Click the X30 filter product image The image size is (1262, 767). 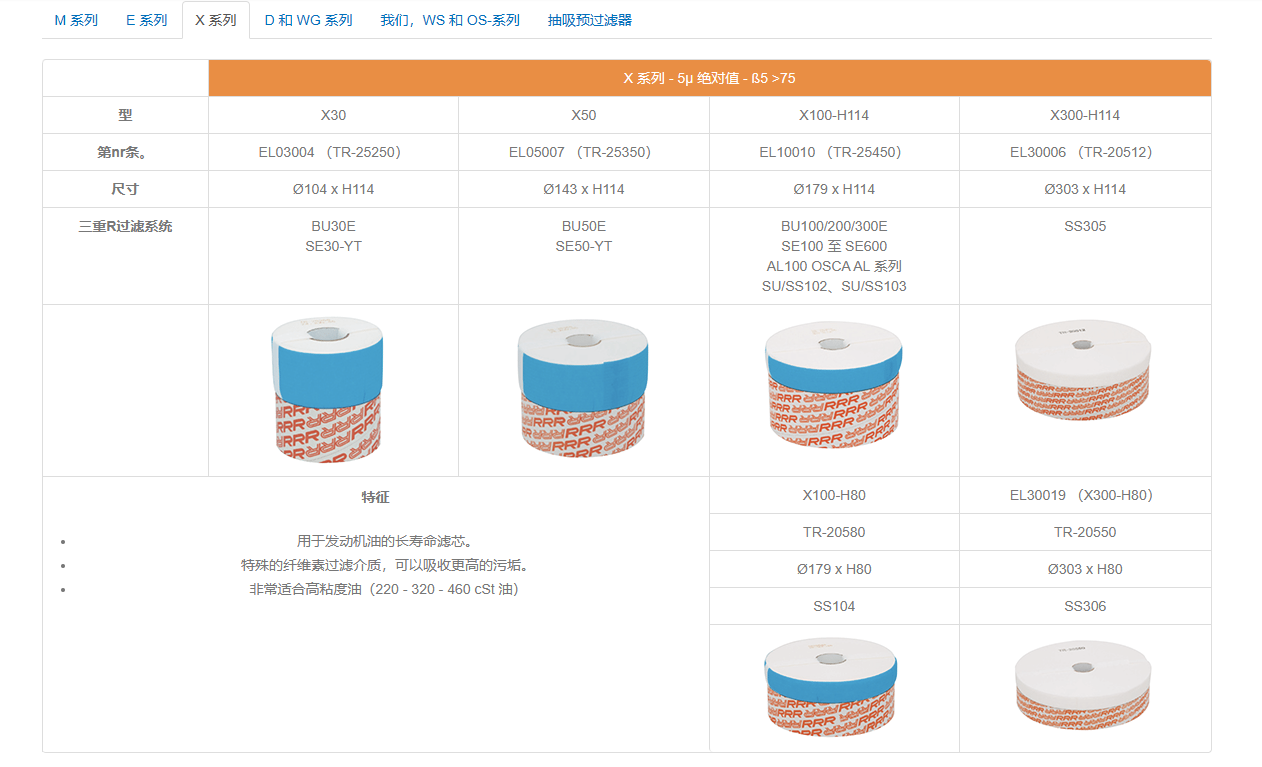click(327, 389)
